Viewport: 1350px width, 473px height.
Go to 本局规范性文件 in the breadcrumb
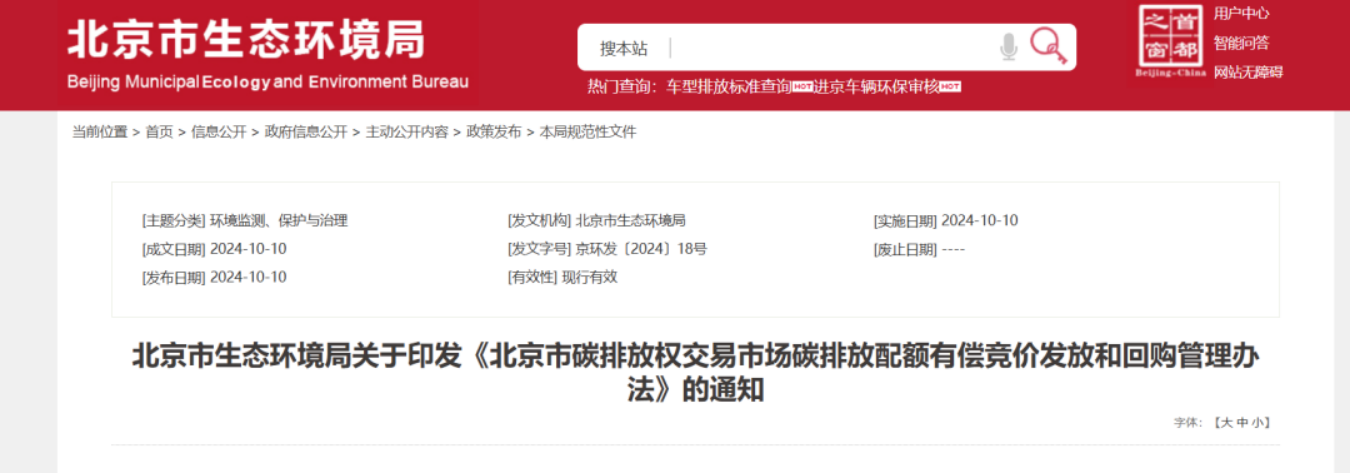point(588,132)
